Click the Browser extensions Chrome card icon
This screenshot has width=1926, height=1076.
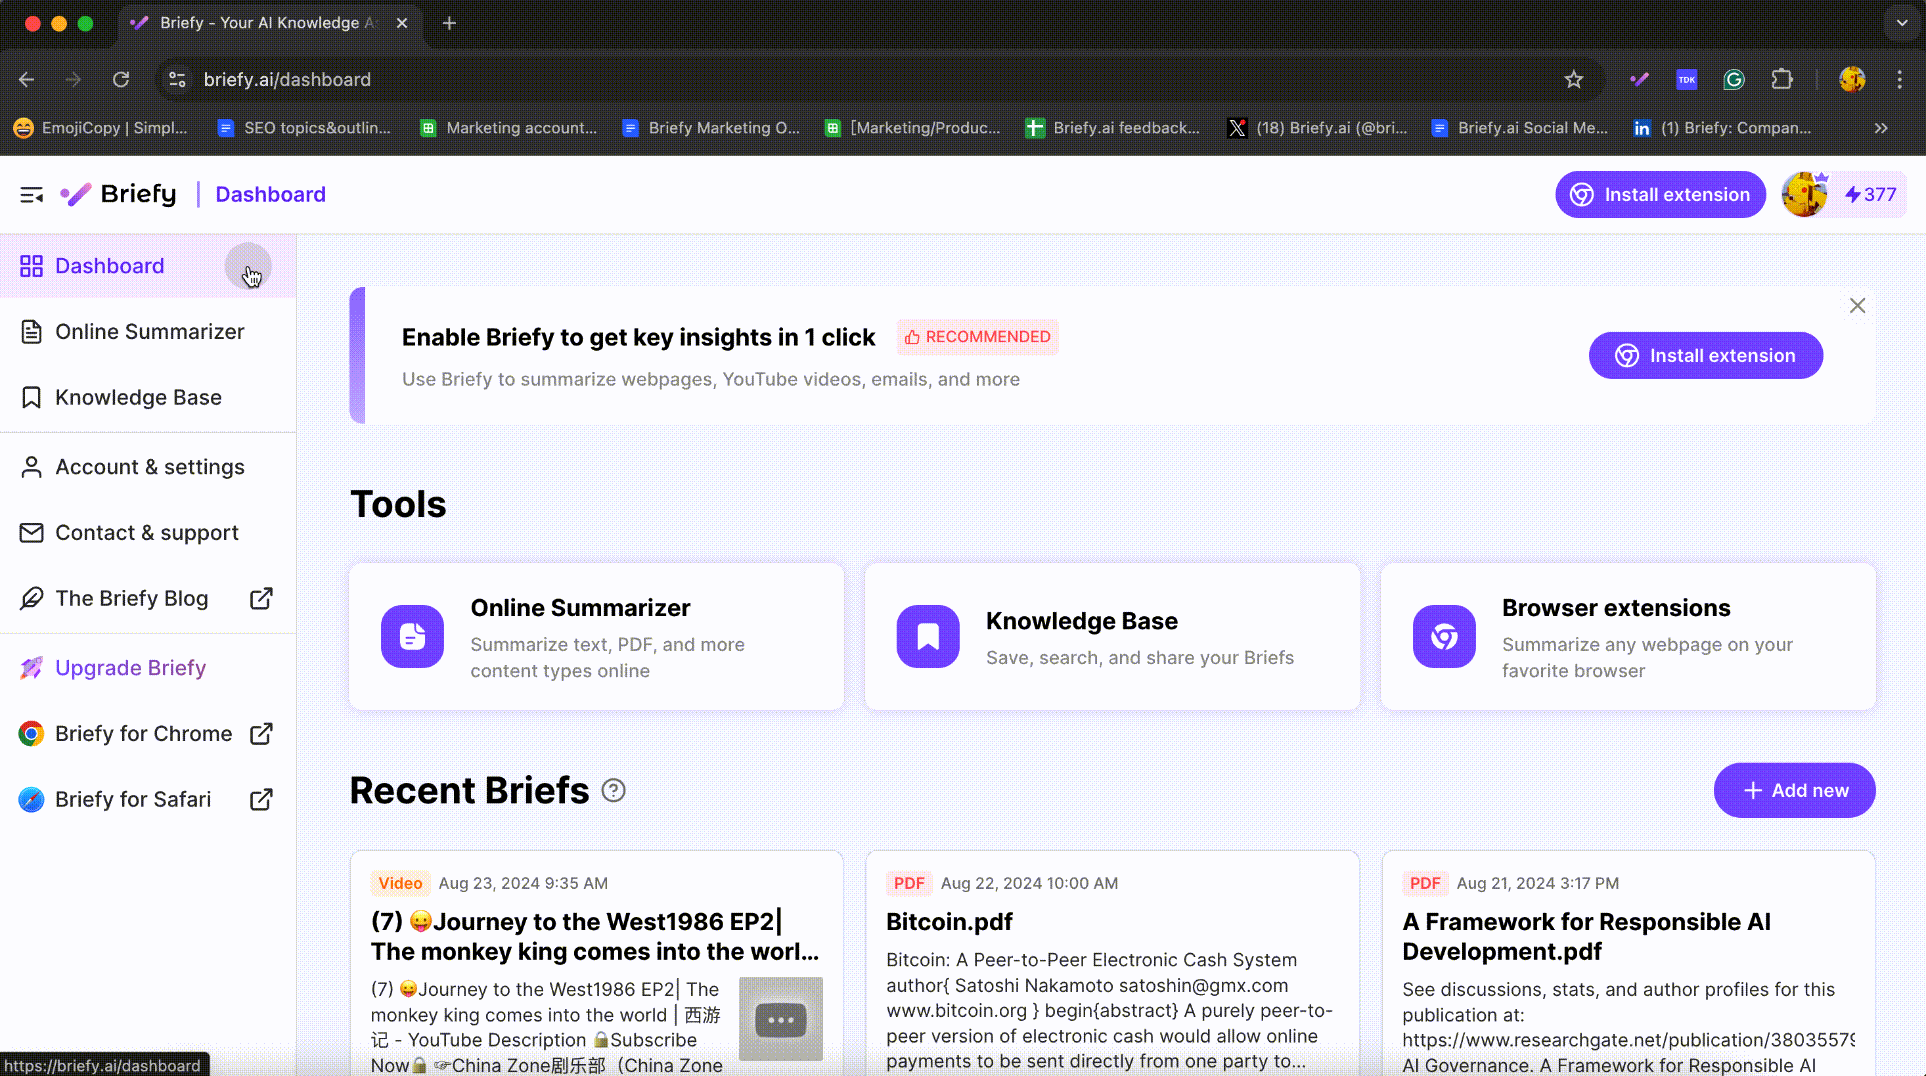(1444, 637)
